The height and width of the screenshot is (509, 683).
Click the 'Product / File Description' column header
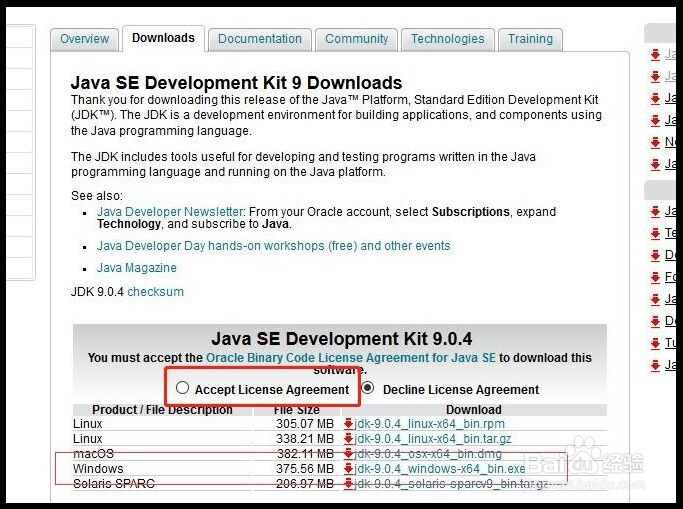(x=162, y=410)
